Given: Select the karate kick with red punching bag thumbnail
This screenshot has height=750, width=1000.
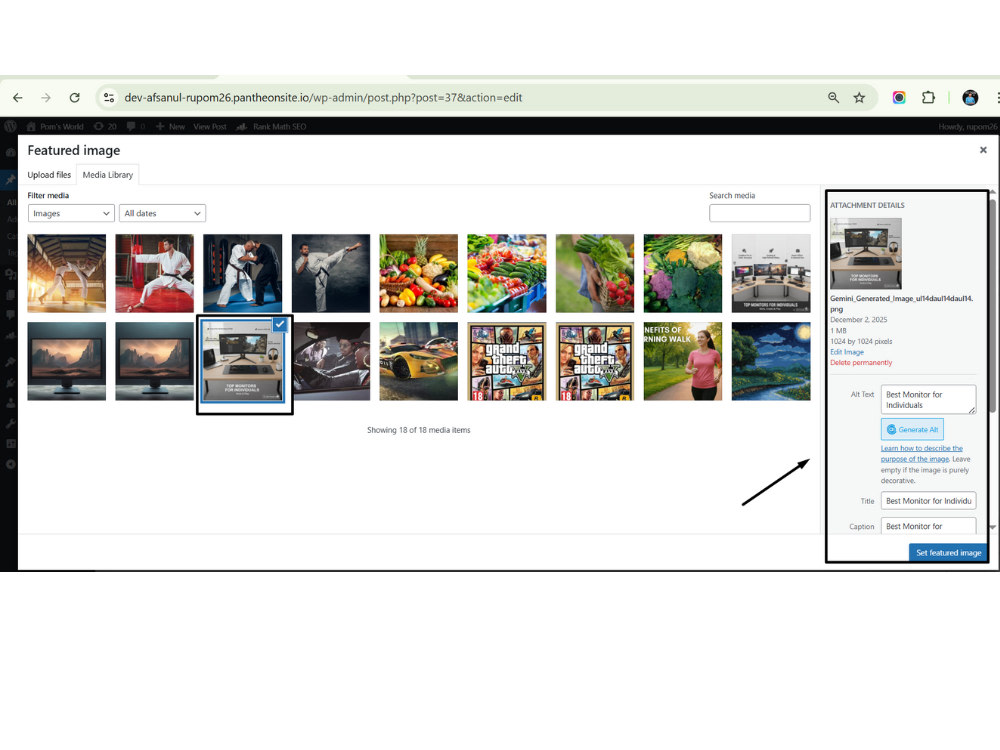Looking at the screenshot, I should coord(154,273).
